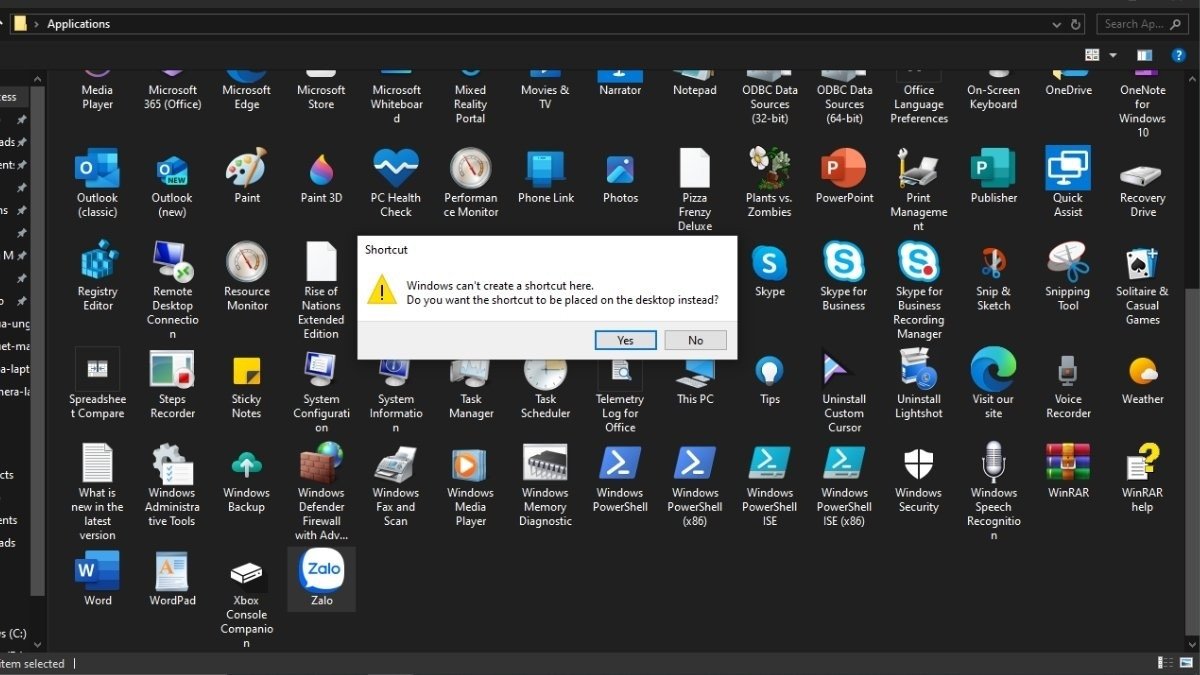Open Paint 3D

point(320,170)
